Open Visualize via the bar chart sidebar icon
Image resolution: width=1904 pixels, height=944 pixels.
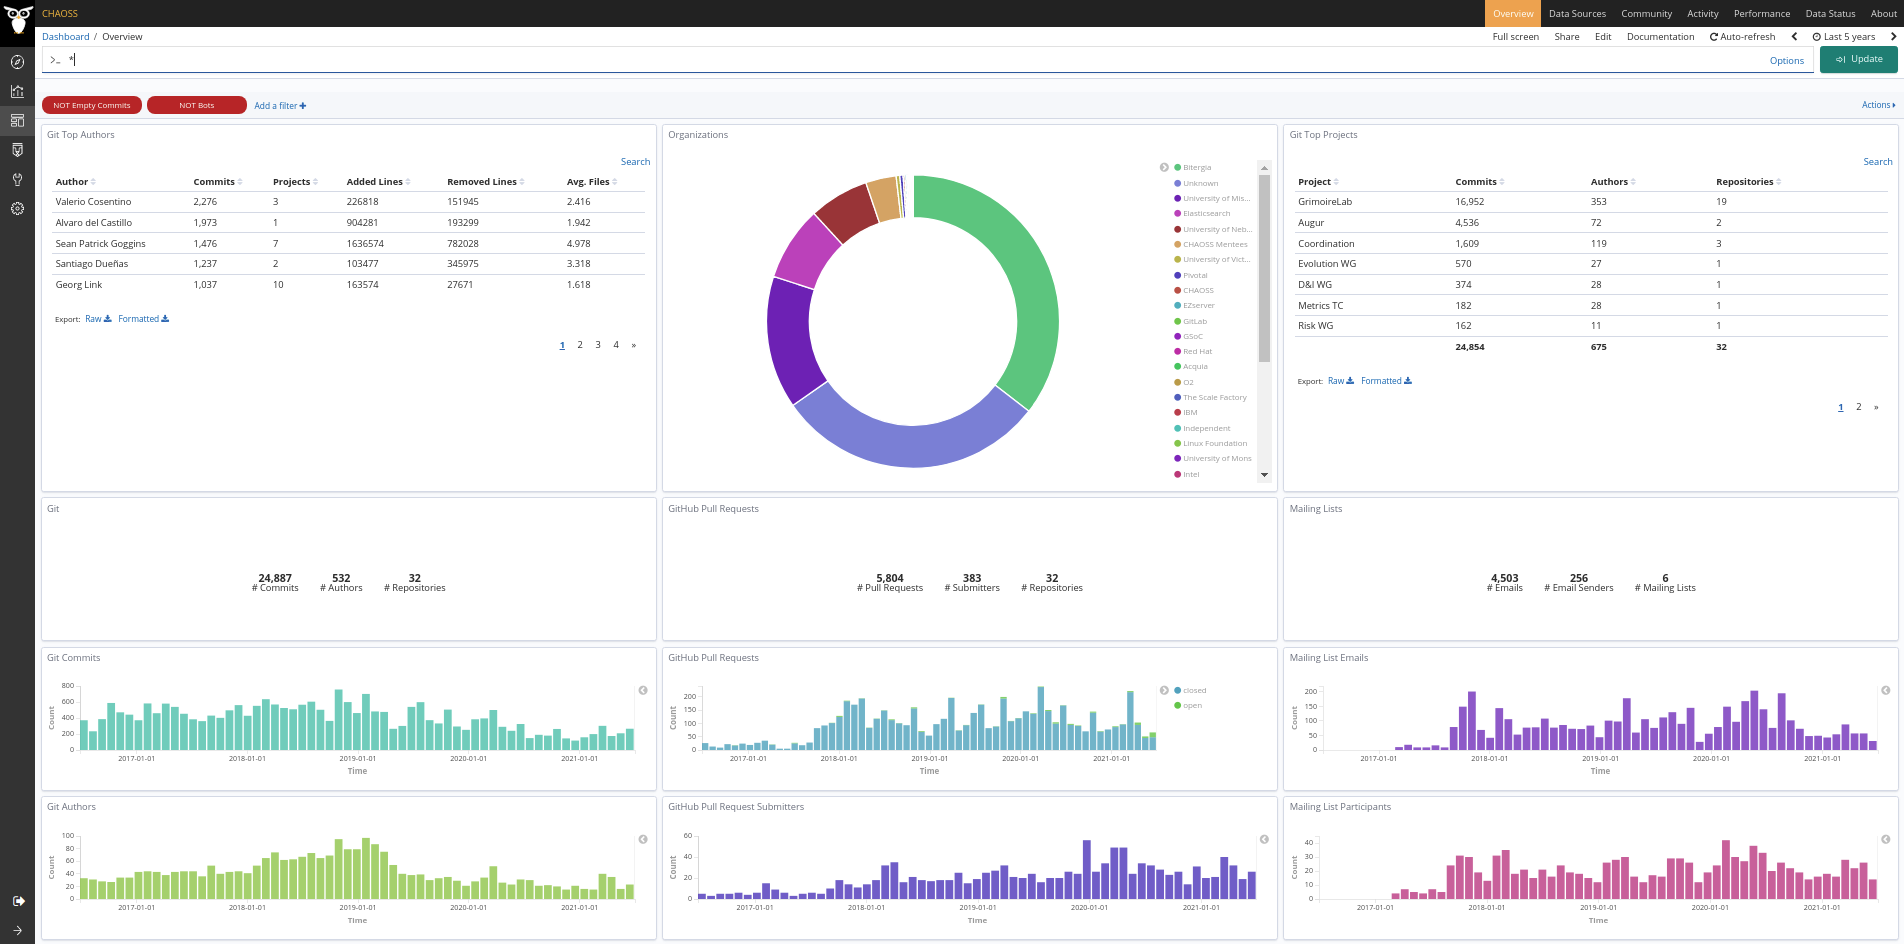17,91
